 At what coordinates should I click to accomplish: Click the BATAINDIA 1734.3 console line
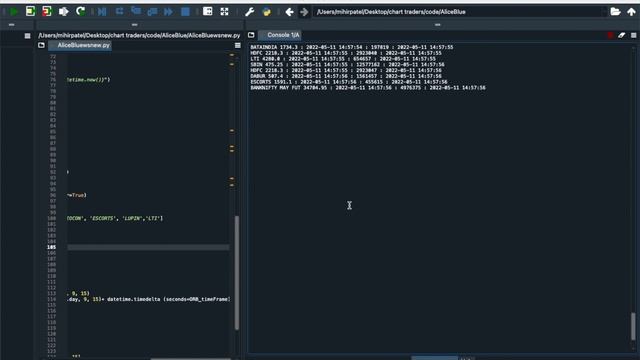[x=351, y=47]
